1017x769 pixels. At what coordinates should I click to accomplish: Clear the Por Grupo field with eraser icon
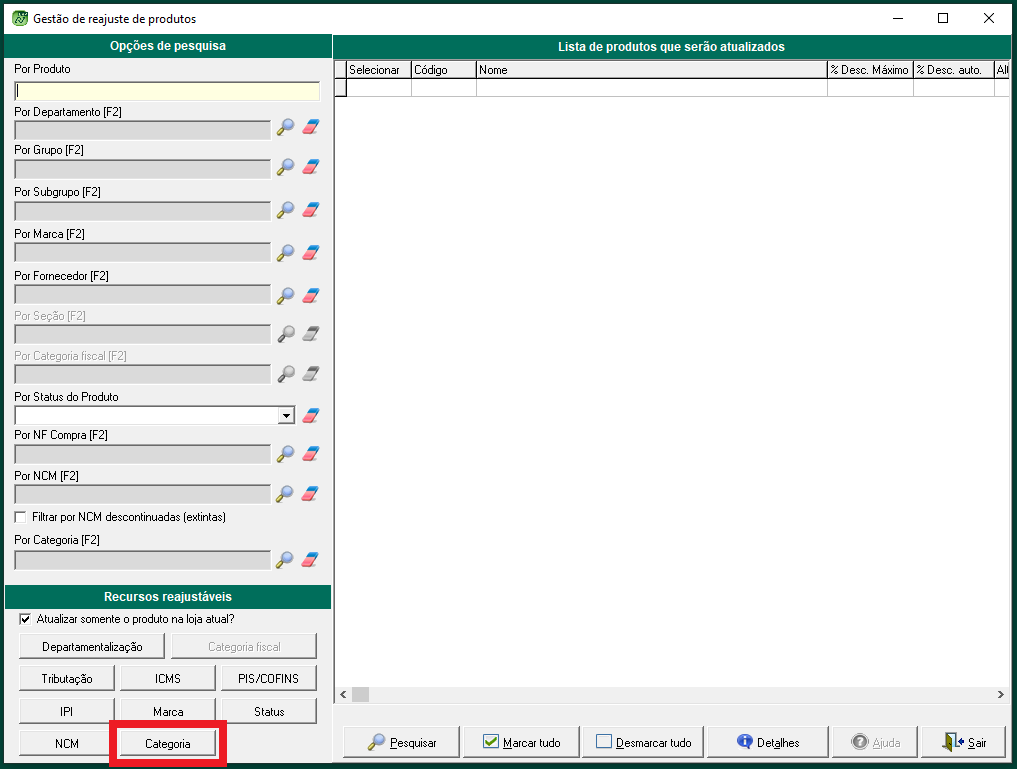(x=310, y=168)
